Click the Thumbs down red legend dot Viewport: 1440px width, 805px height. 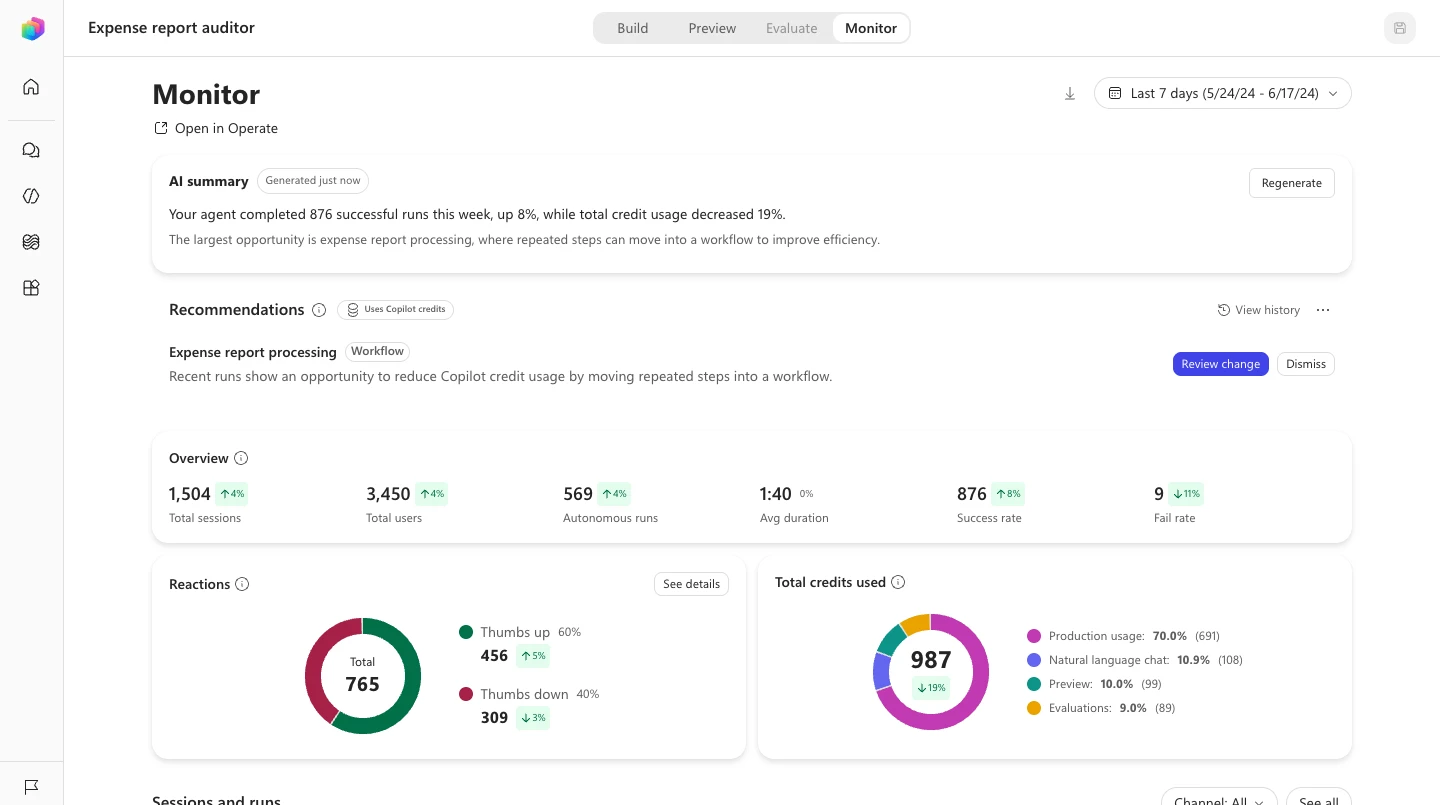[466, 694]
